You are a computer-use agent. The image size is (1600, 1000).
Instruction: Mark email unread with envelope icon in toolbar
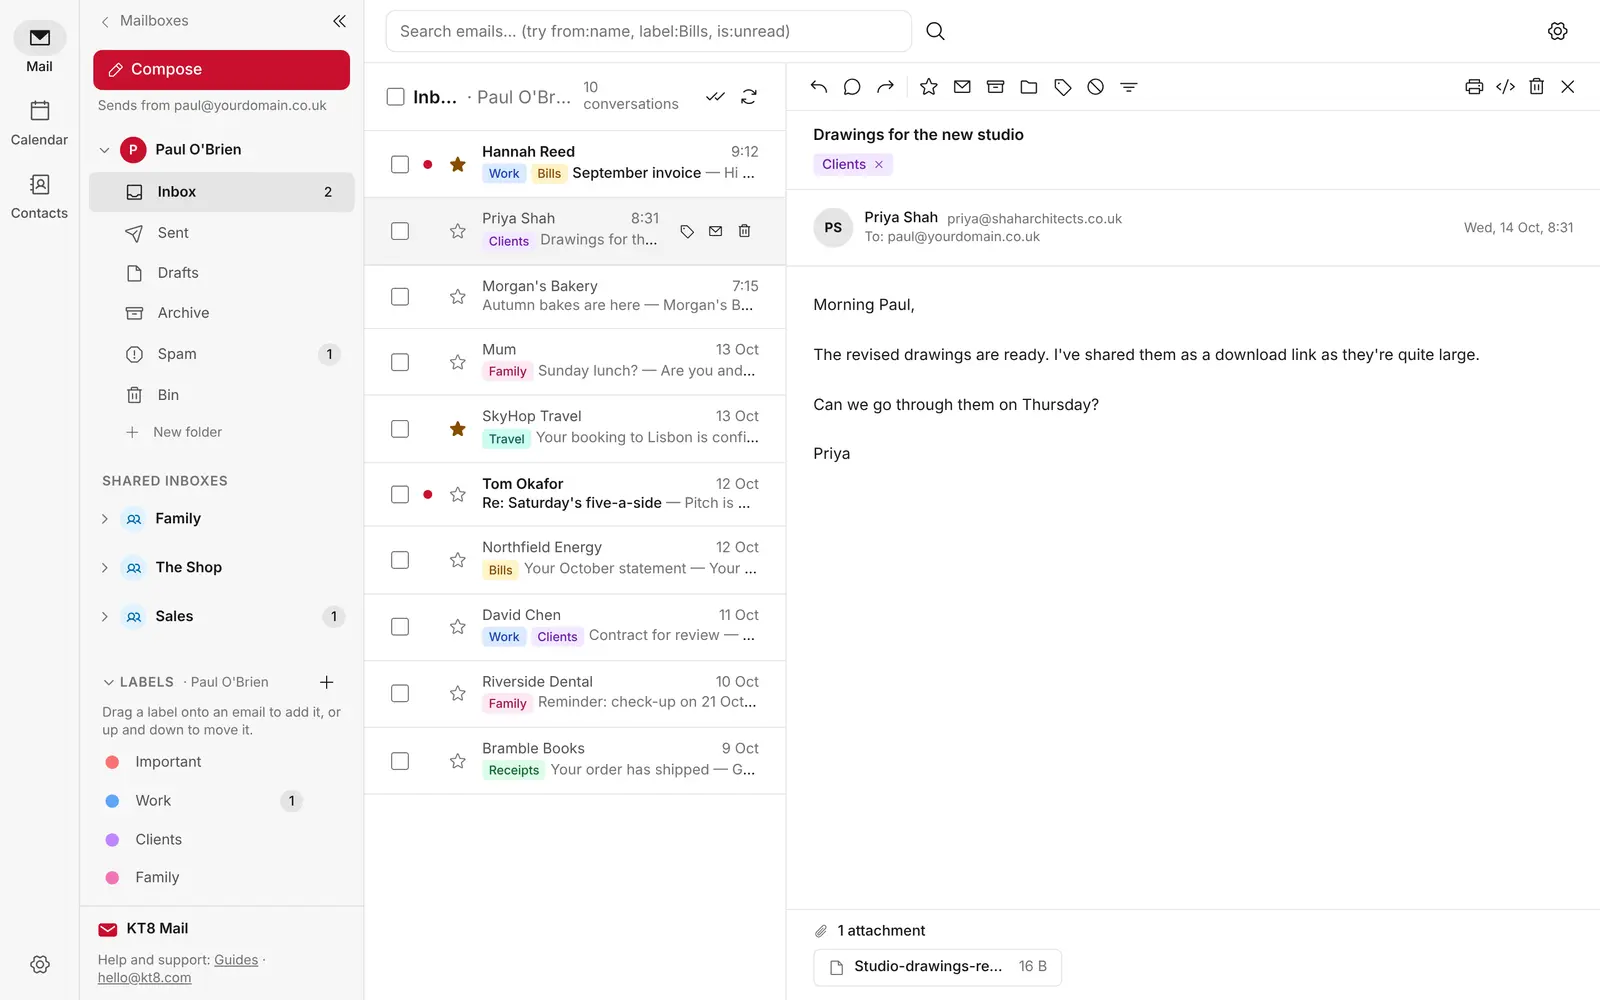pos(962,87)
